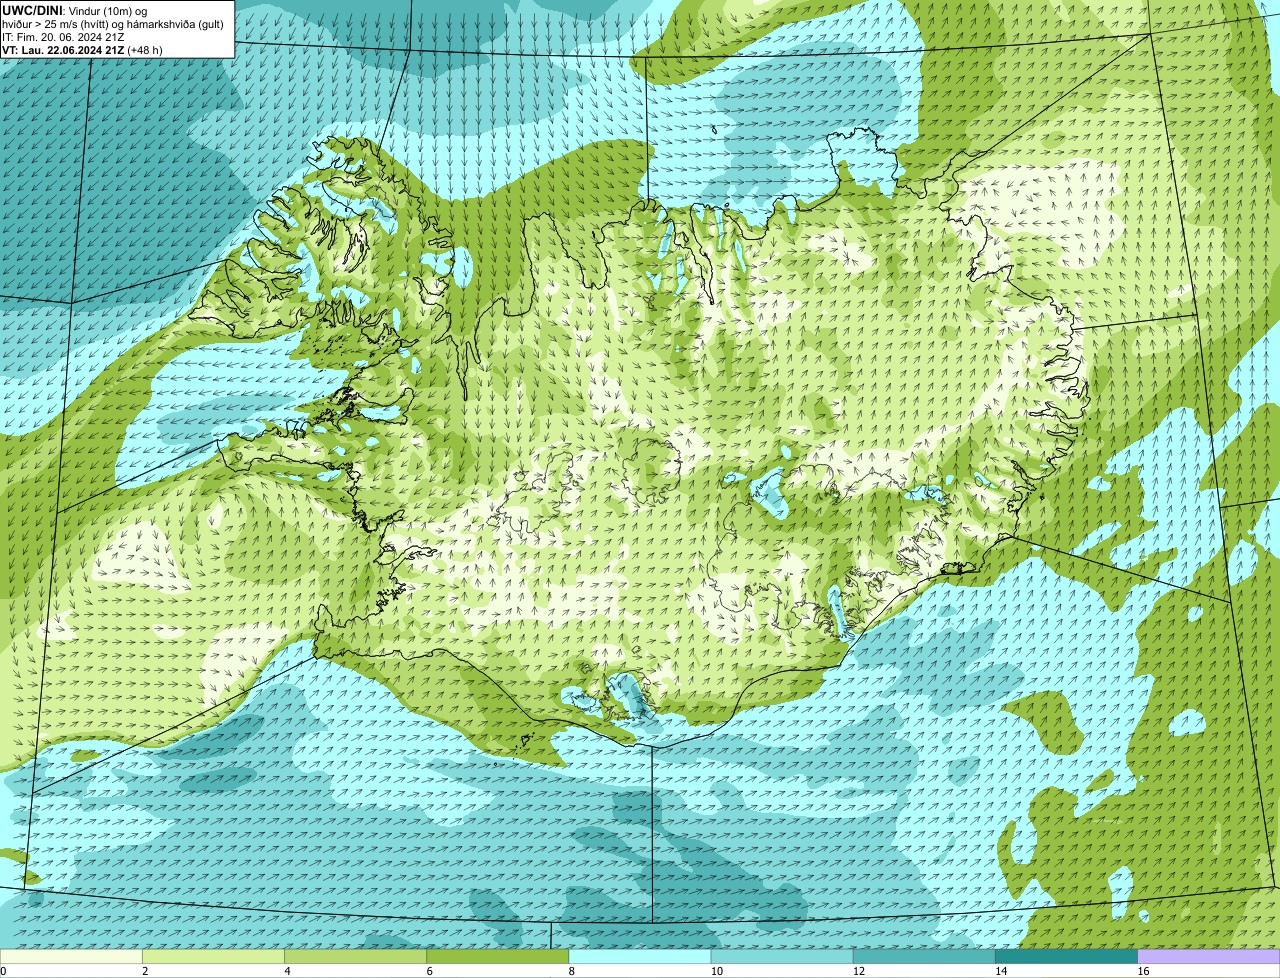The width and height of the screenshot is (1280, 978).
Task: Click the '8' label on the scale
Action: [572, 971]
